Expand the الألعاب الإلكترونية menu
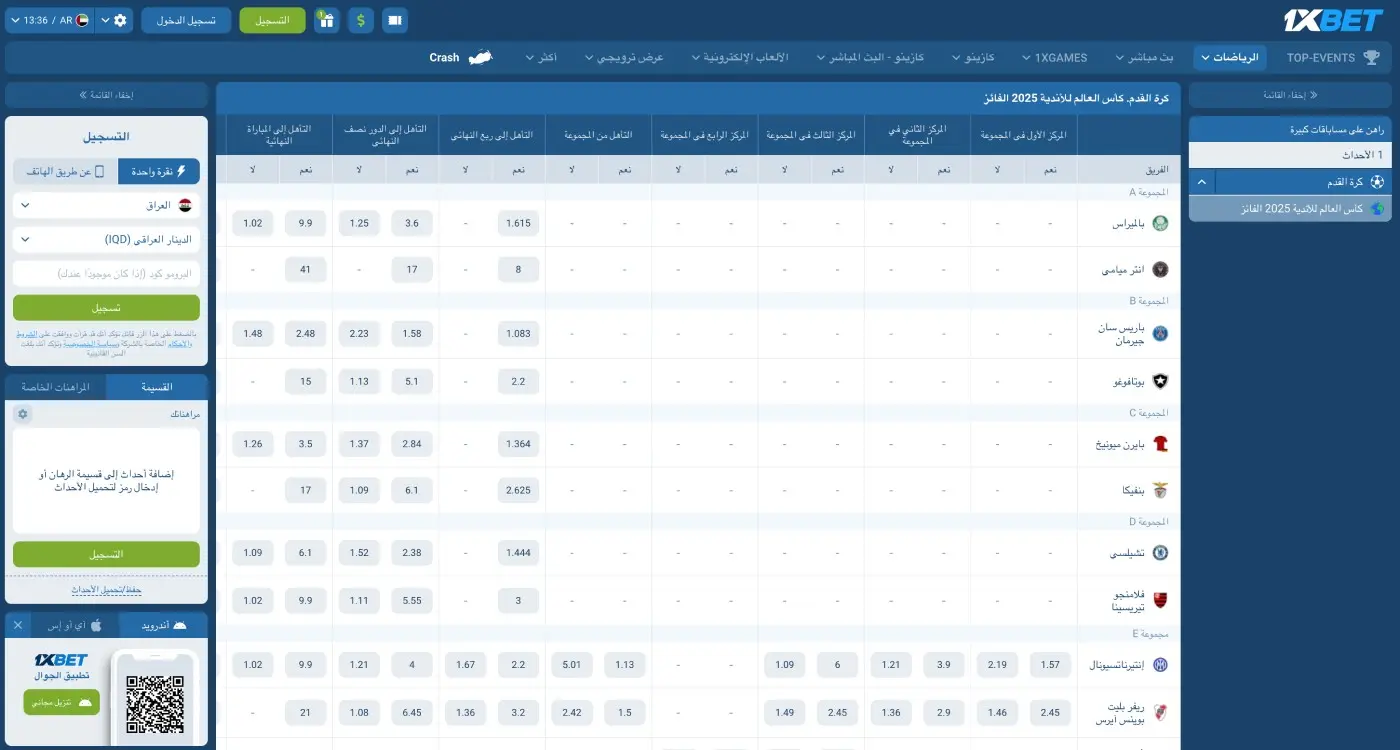The image size is (1400, 750). point(739,58)
